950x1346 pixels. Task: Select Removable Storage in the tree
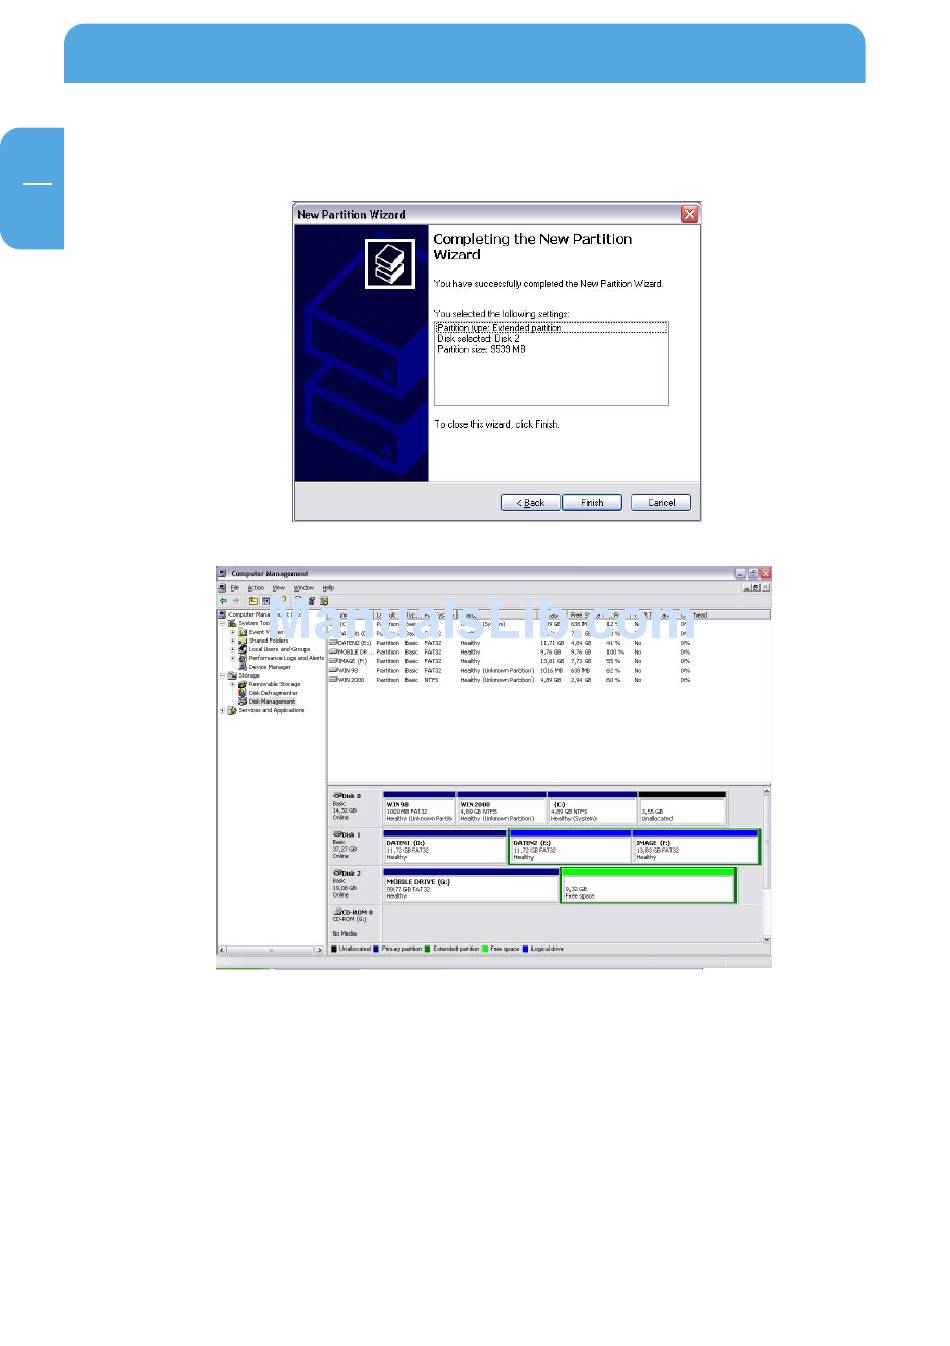pyautogui.click(x=274, y=684)
